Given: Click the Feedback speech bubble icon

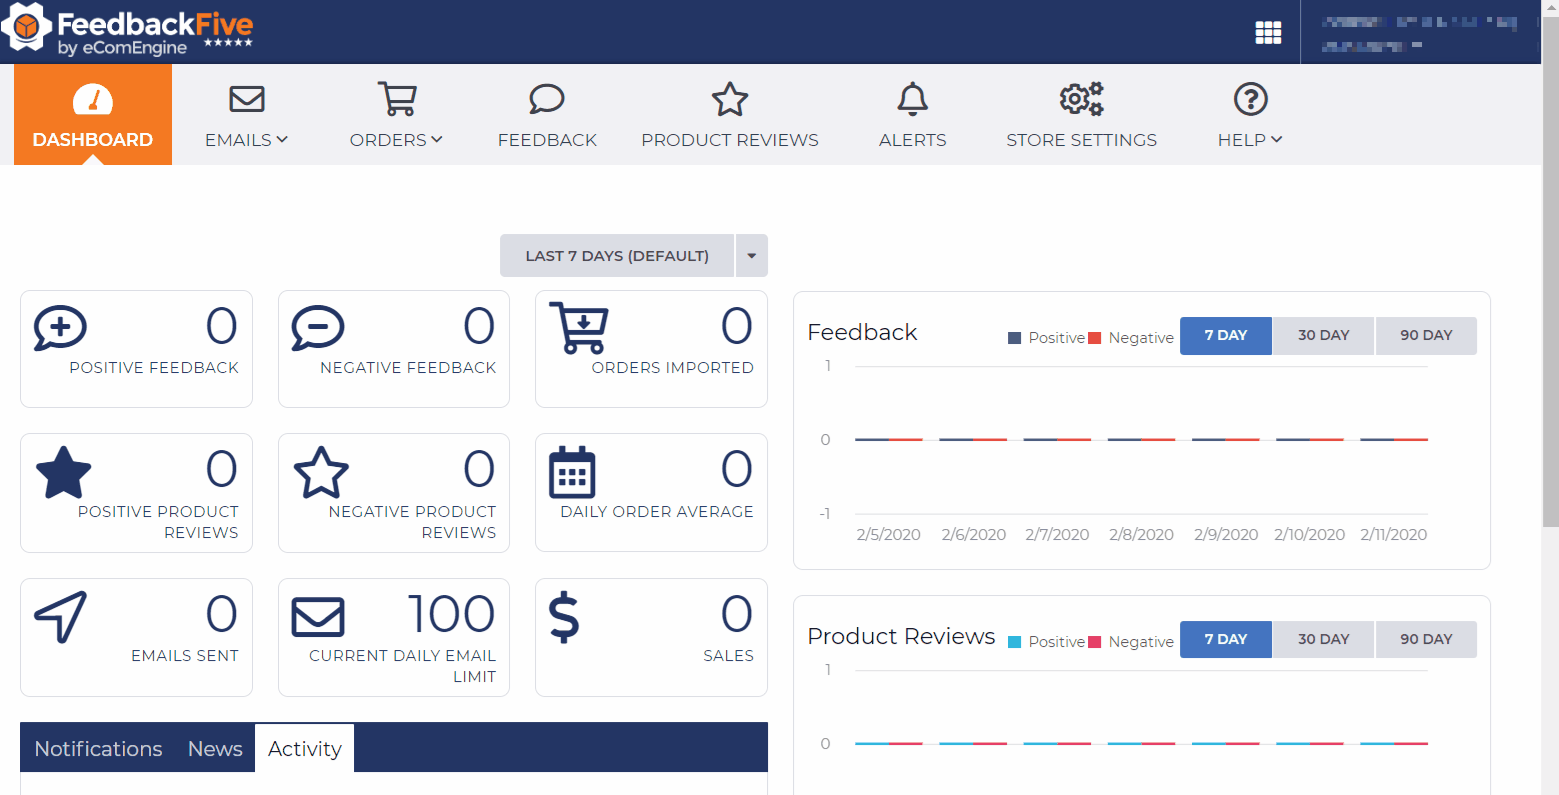Looking at the screenshot, I should 546,99.
